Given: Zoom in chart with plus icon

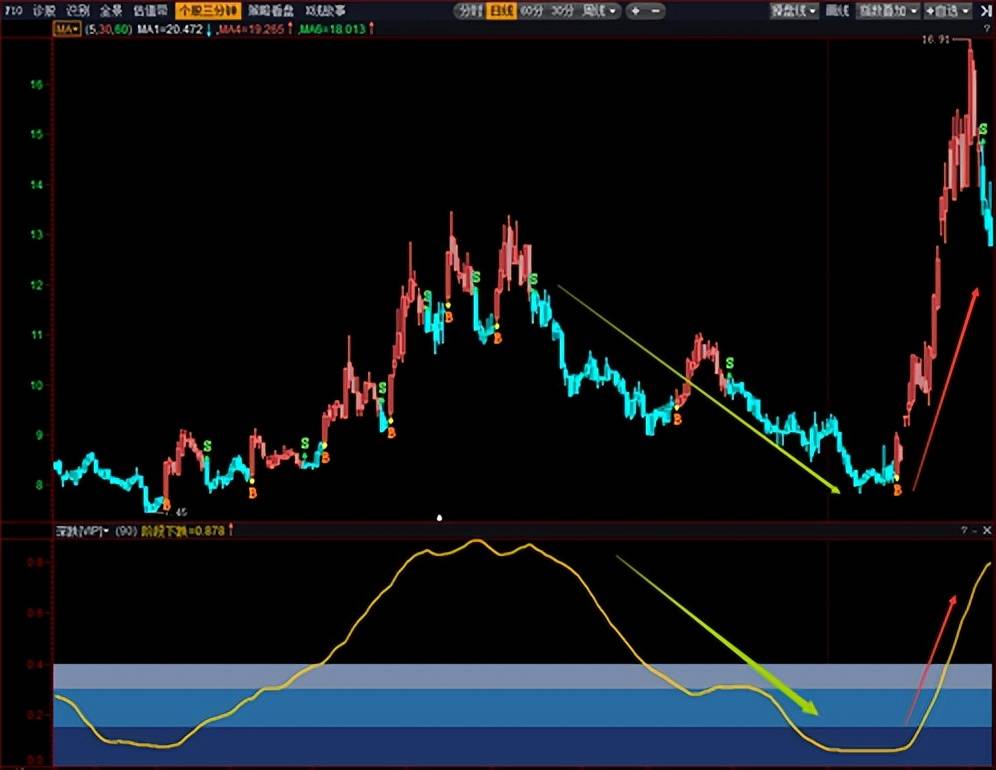Looking at the screenshot, I should tap(635, 11).
